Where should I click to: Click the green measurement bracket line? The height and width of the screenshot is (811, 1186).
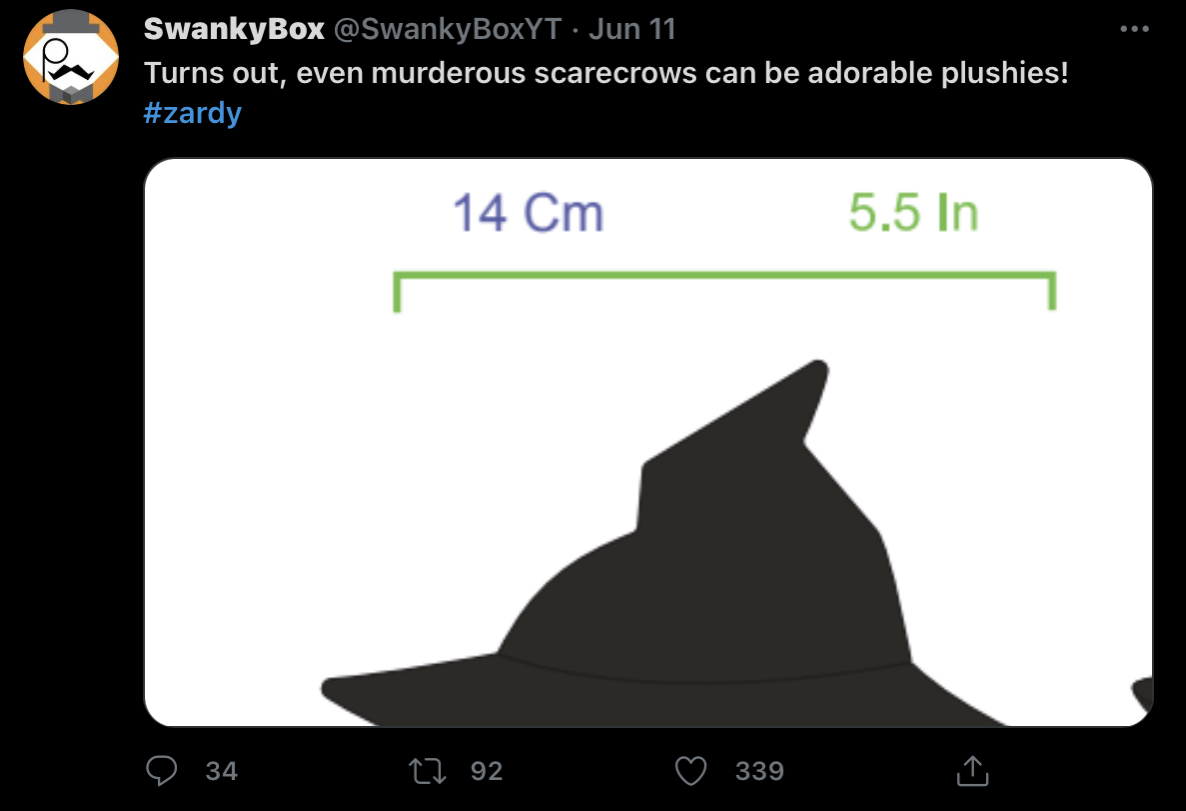click(x=725, y=291)
